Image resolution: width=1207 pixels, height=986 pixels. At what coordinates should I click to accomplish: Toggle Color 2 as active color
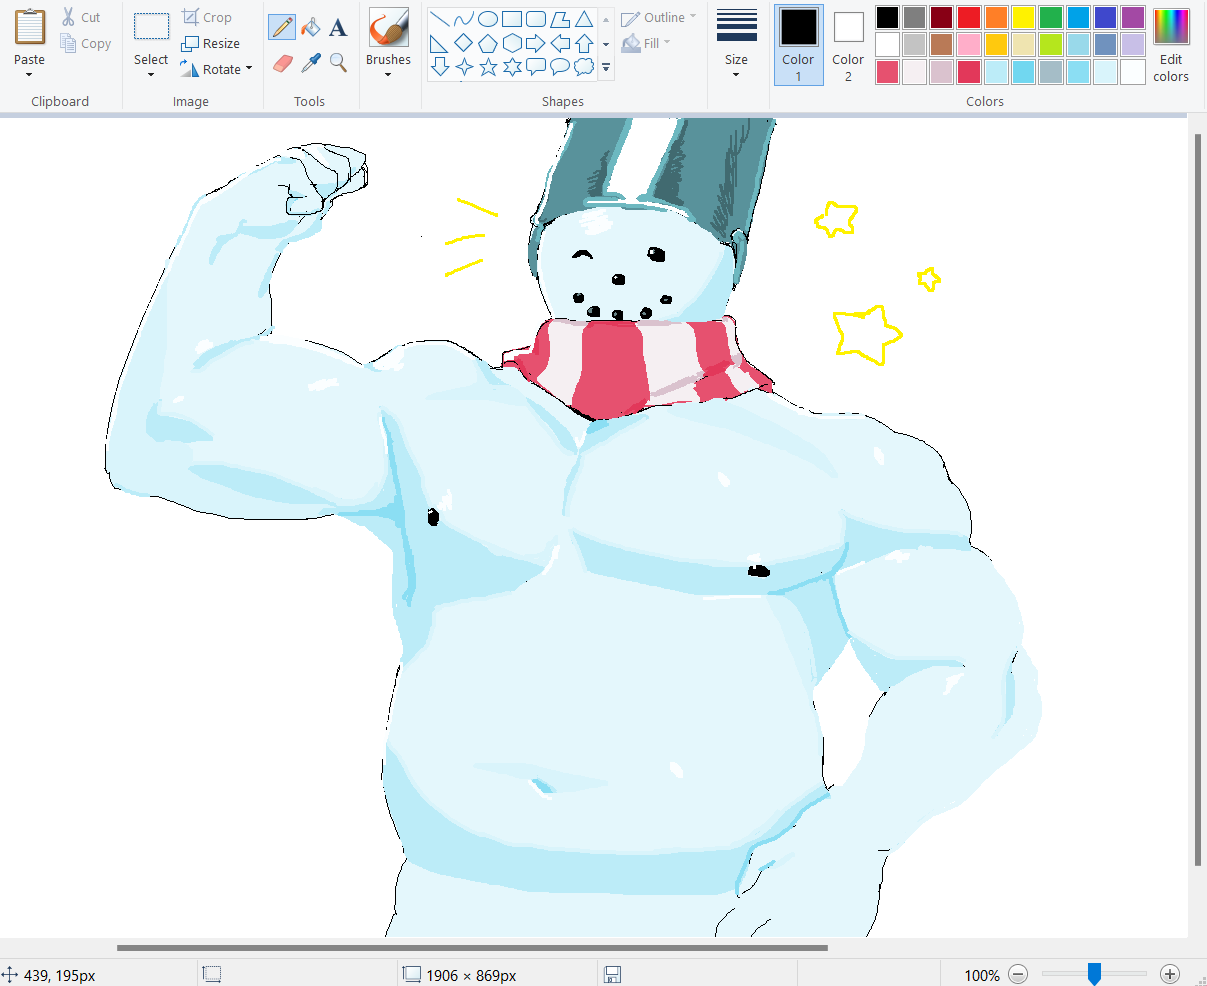(x=848, y=45)
